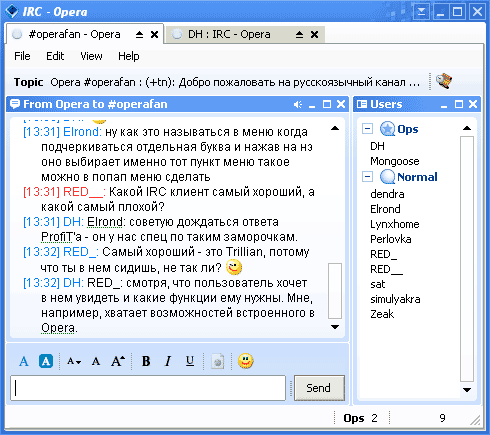Click the Opera diamond icon in title bar
490x435 pixels.
12,11
